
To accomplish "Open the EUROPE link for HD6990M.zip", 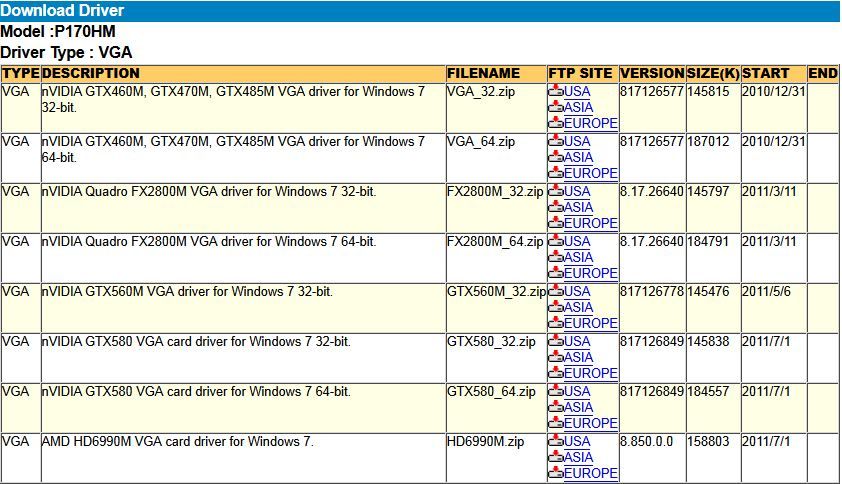I will point(591,473).
